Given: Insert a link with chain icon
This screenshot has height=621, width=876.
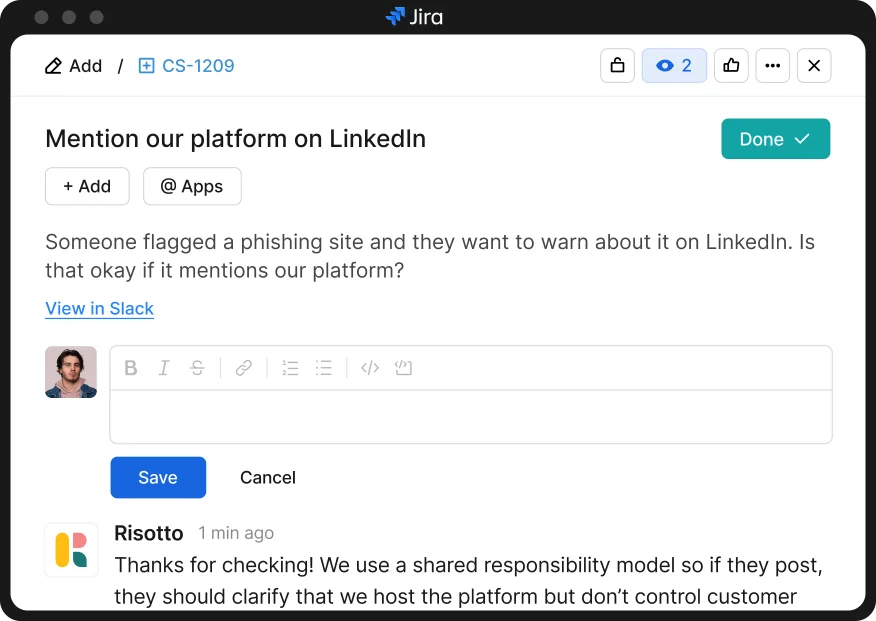Looking at the screenshot, I should pos(244,368).
